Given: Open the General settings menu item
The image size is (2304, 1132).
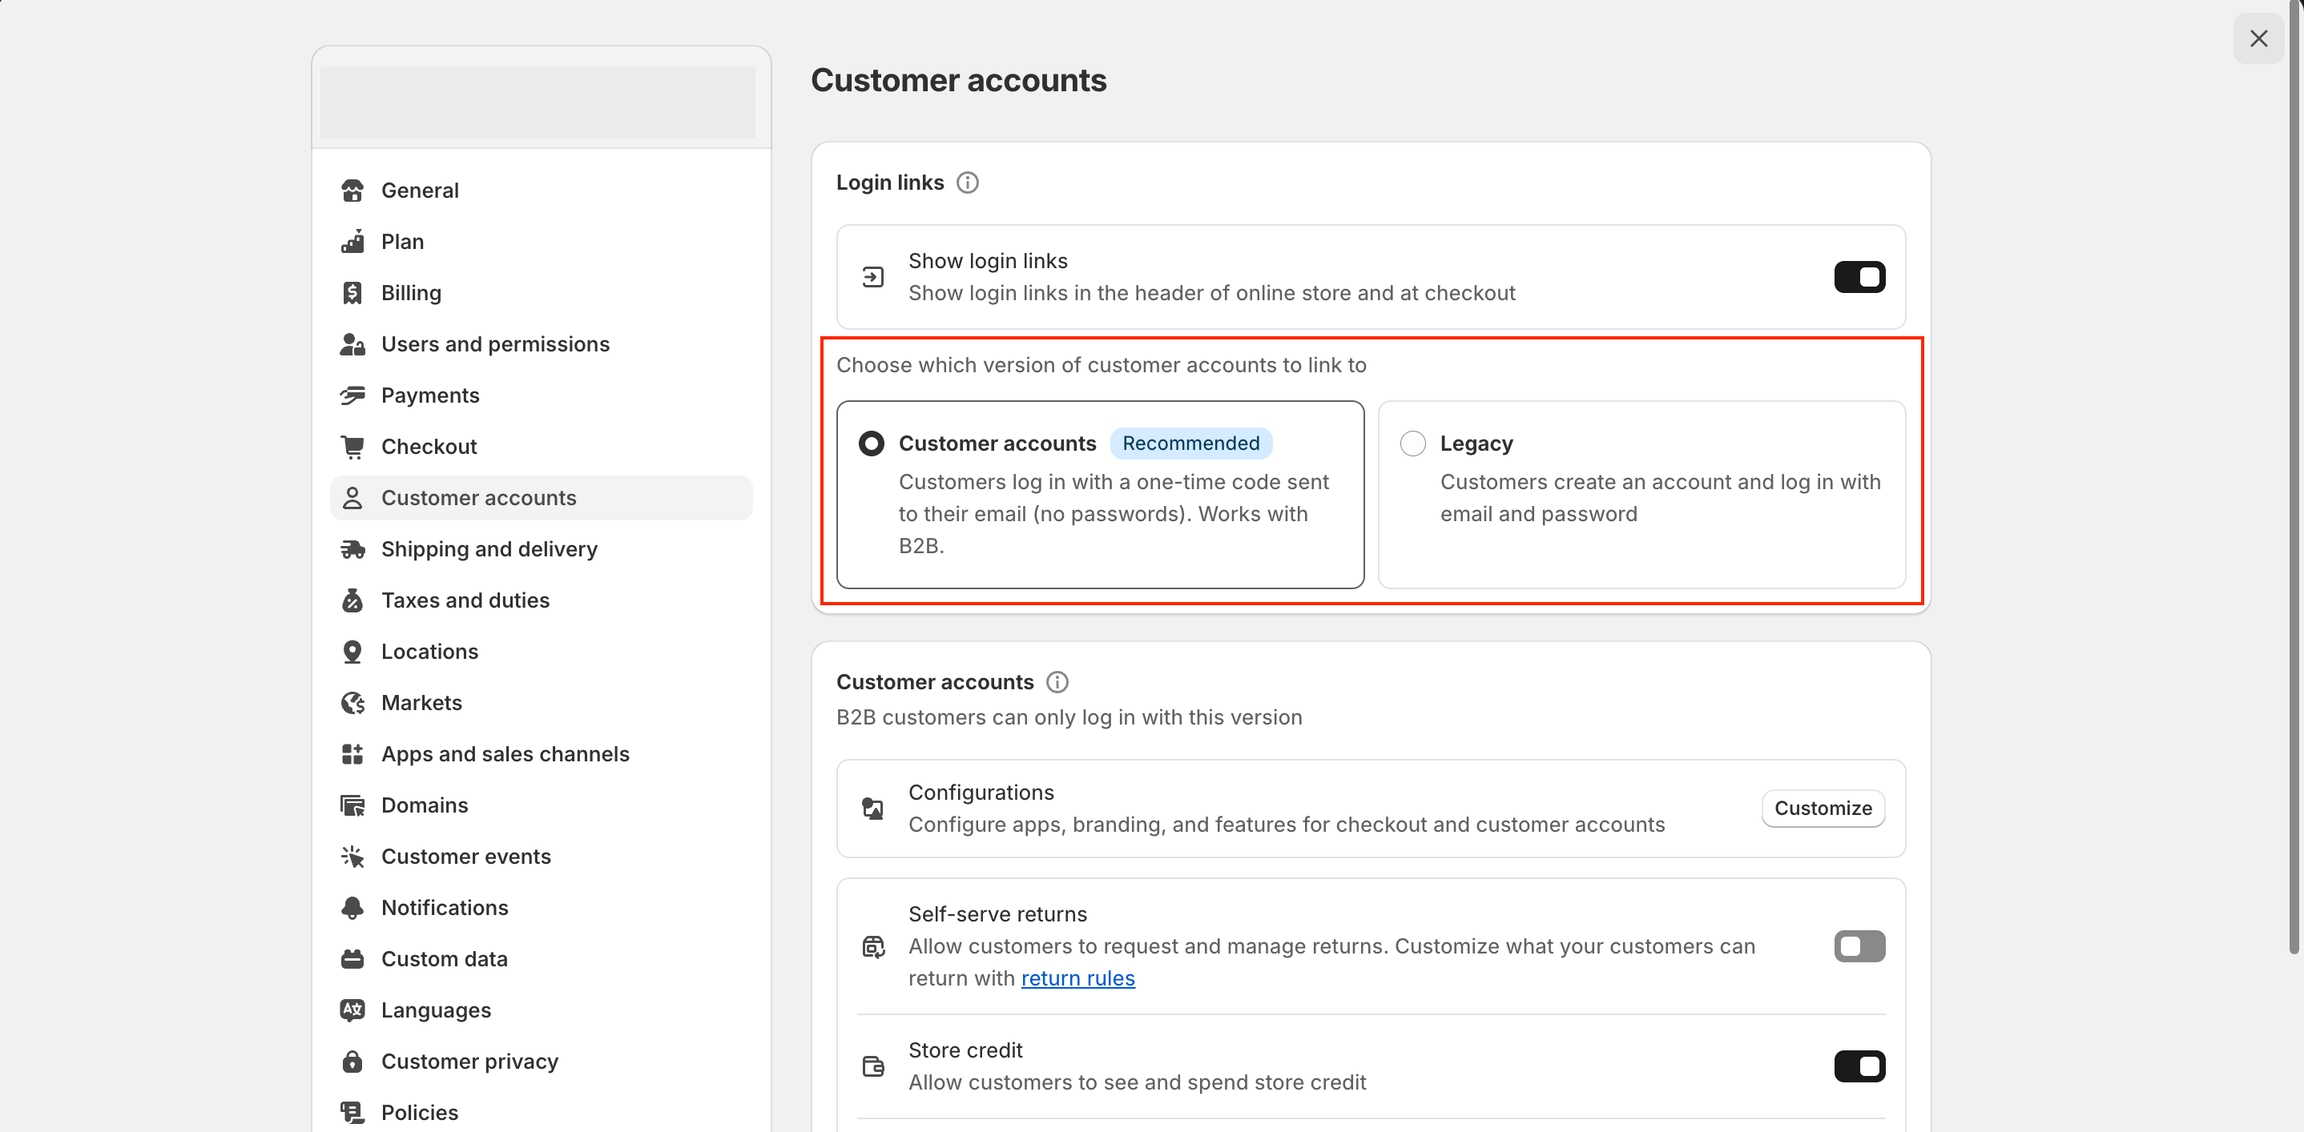Looking at the screenshot, I should tap(419, 190).
